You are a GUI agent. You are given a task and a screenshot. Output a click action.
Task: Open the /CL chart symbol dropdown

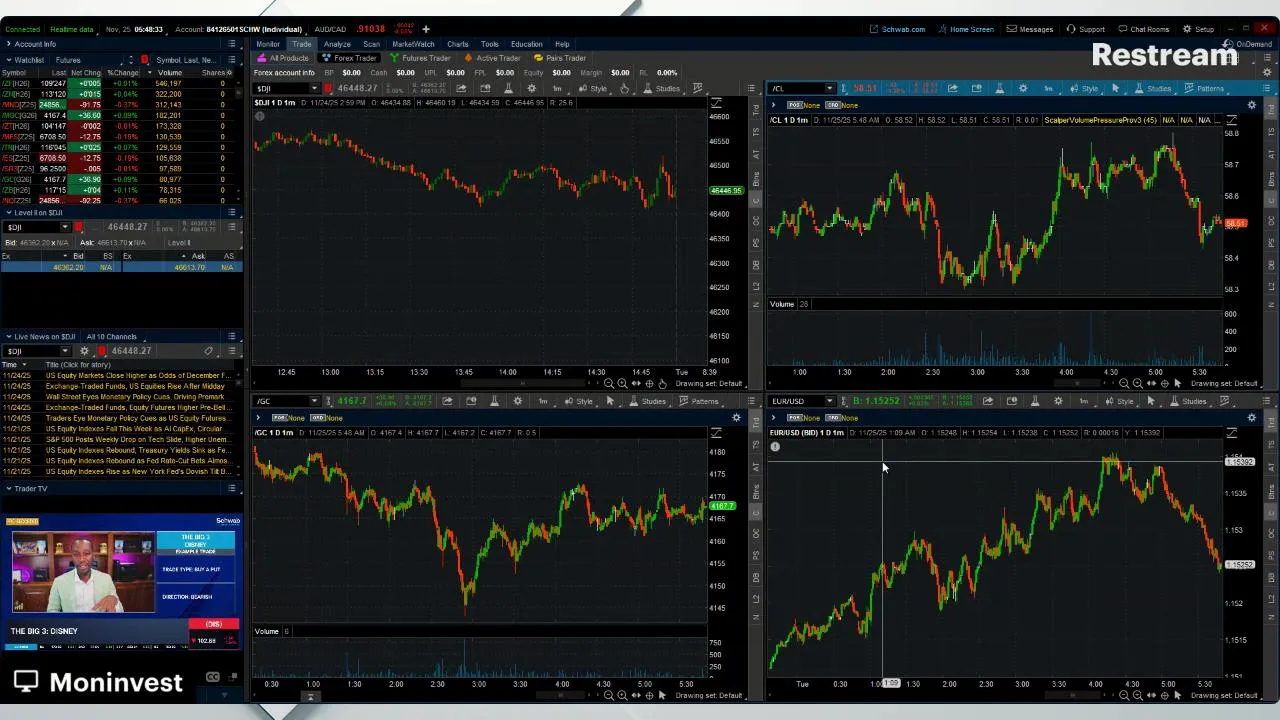(829, 88)
